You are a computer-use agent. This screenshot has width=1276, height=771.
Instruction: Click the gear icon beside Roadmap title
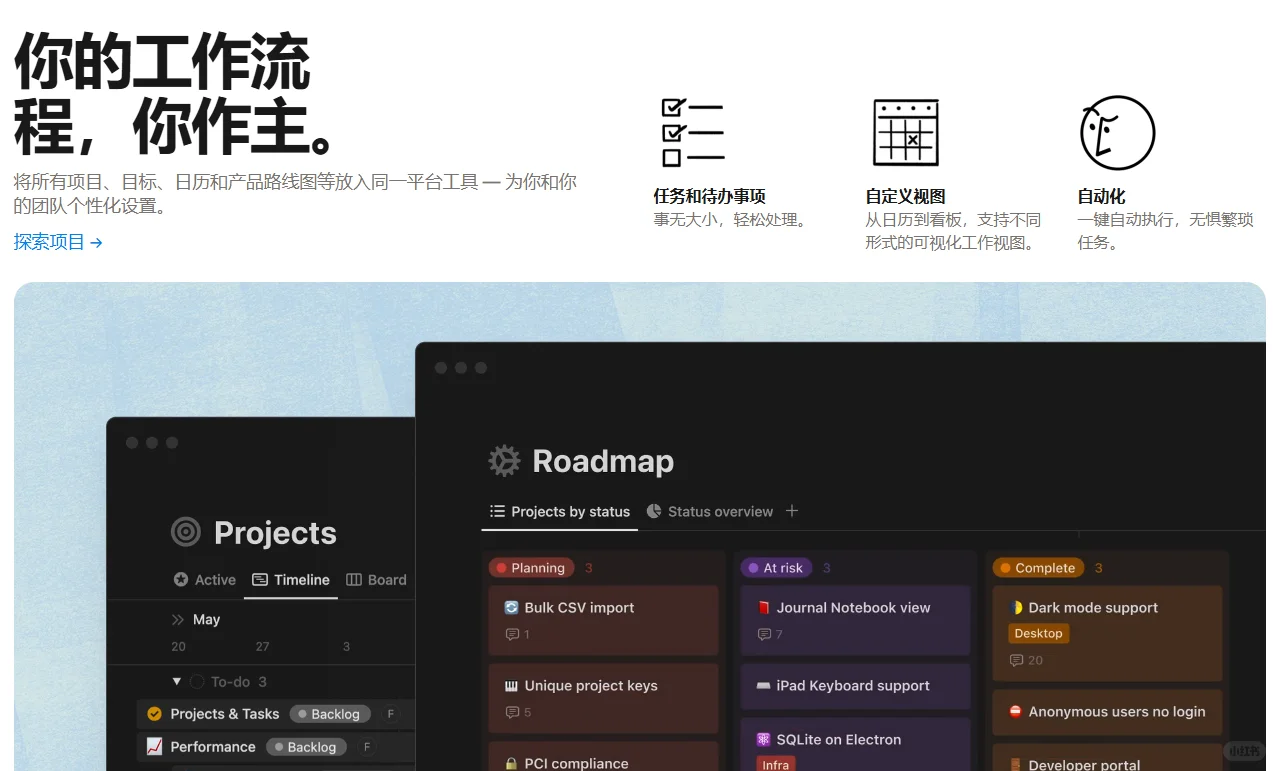point(504,460)
